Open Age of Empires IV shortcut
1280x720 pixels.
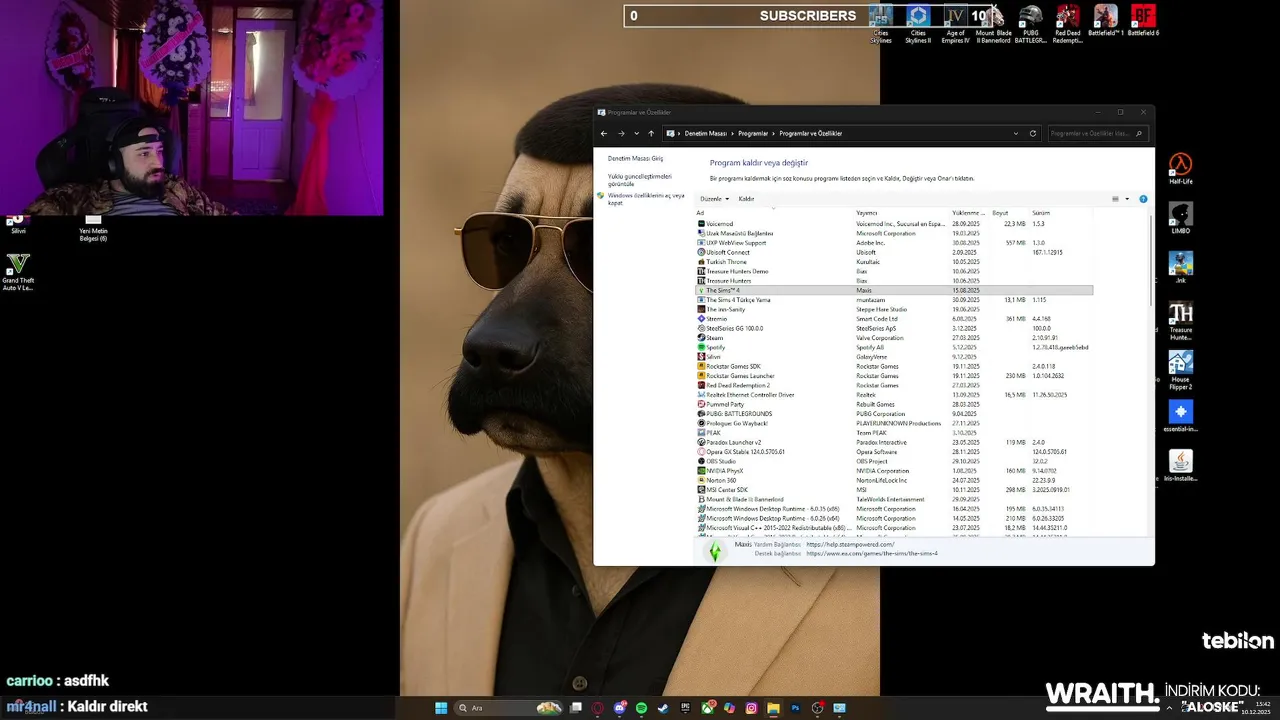[x=955, y=25]
